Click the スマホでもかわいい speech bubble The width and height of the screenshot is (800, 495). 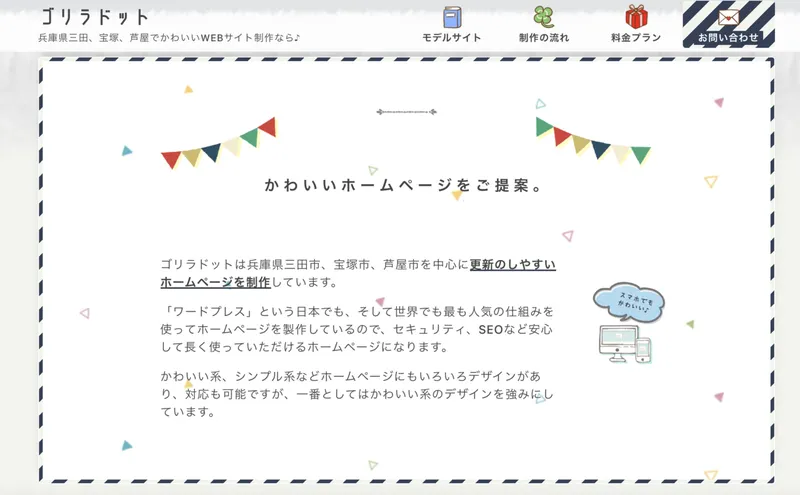pyautogui.click(x=629, y=302)
